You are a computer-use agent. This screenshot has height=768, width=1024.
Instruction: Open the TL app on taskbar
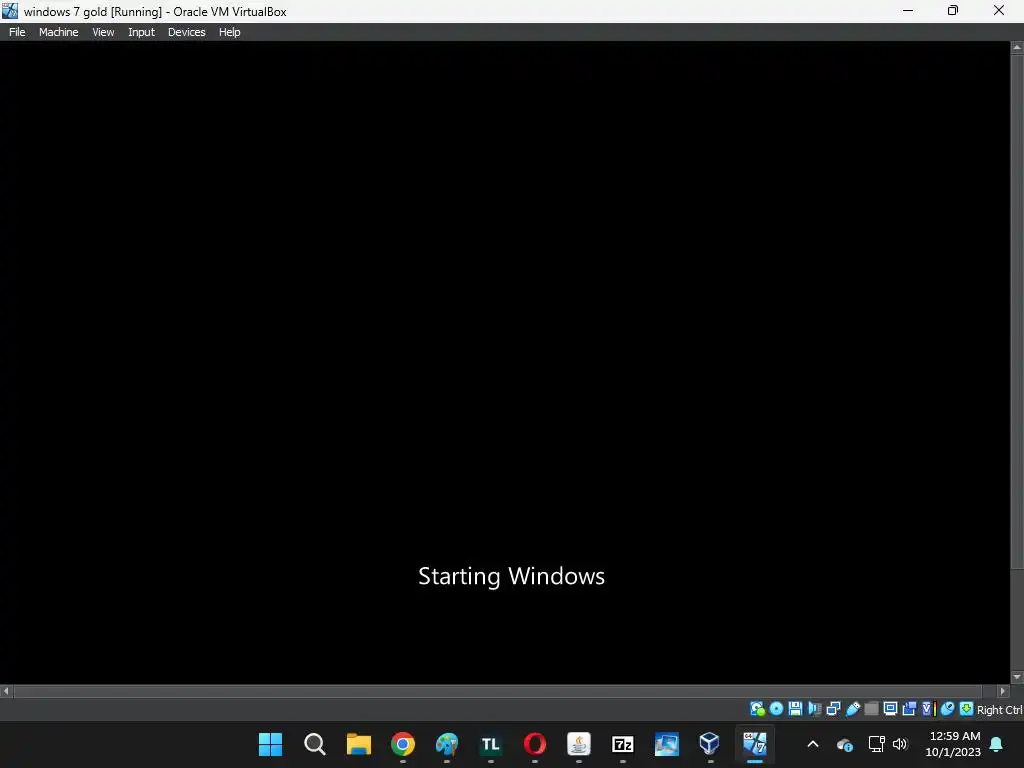coord(490,744)
